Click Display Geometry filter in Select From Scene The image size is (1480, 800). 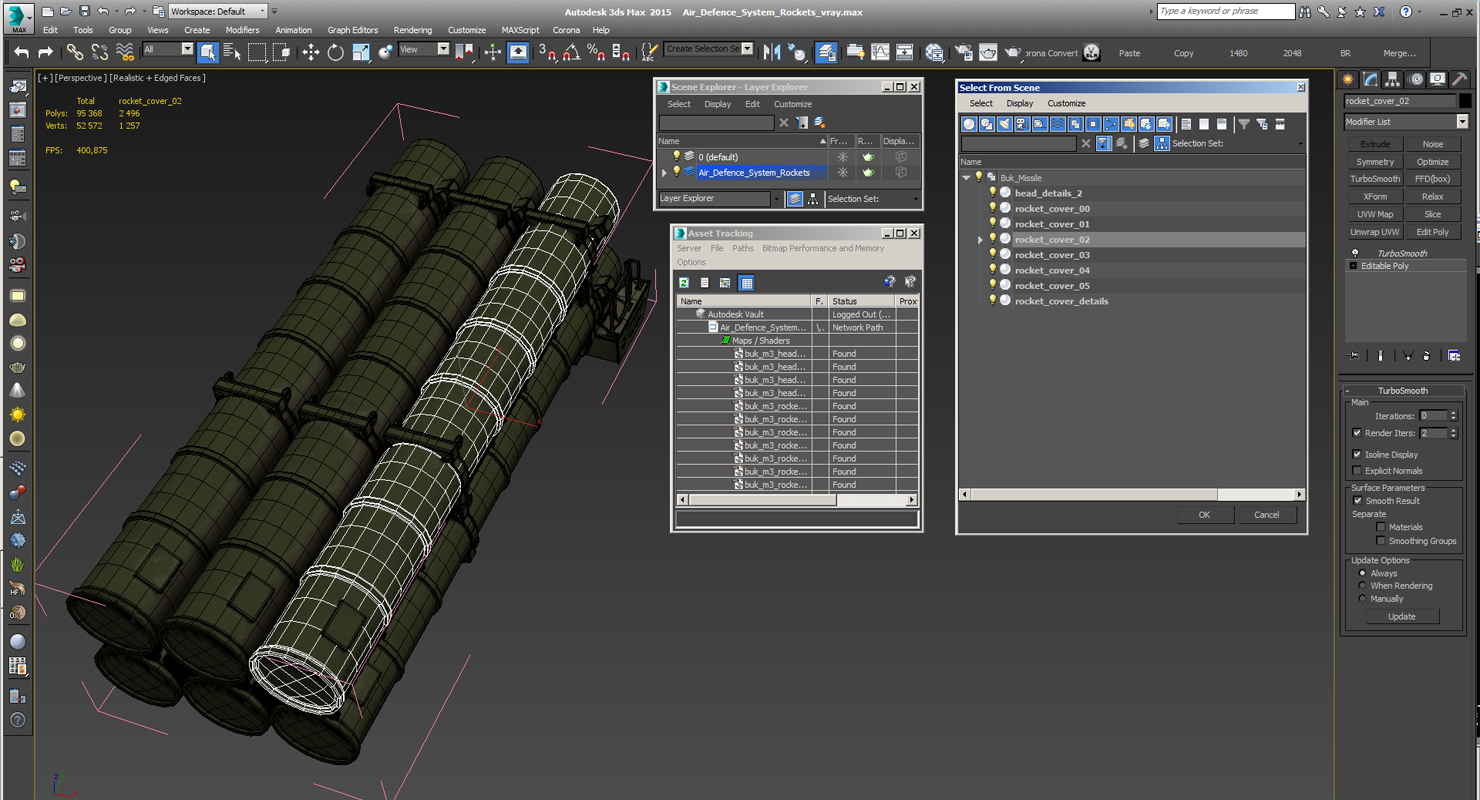click(969, 124)
